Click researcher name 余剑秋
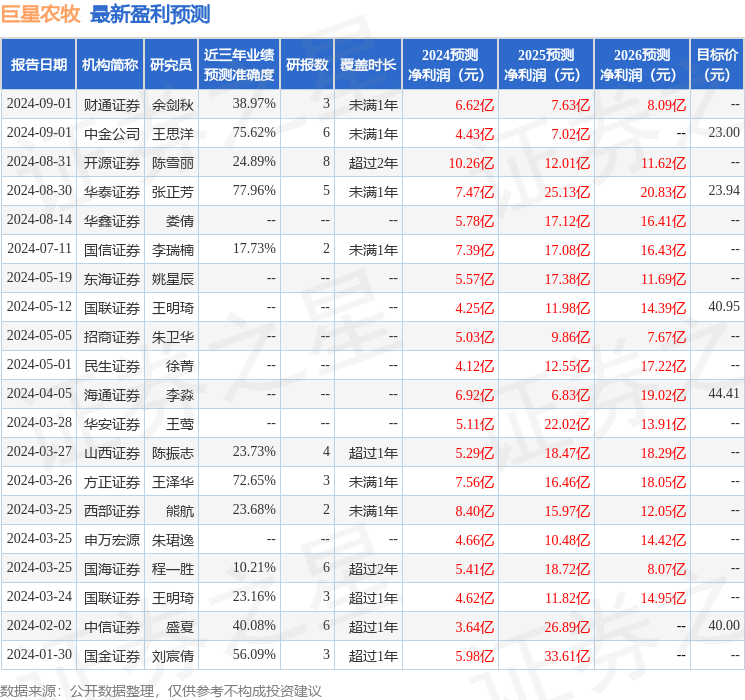This screenshot has height=700, width=745. pyautogui.click(x=173, y=105)
